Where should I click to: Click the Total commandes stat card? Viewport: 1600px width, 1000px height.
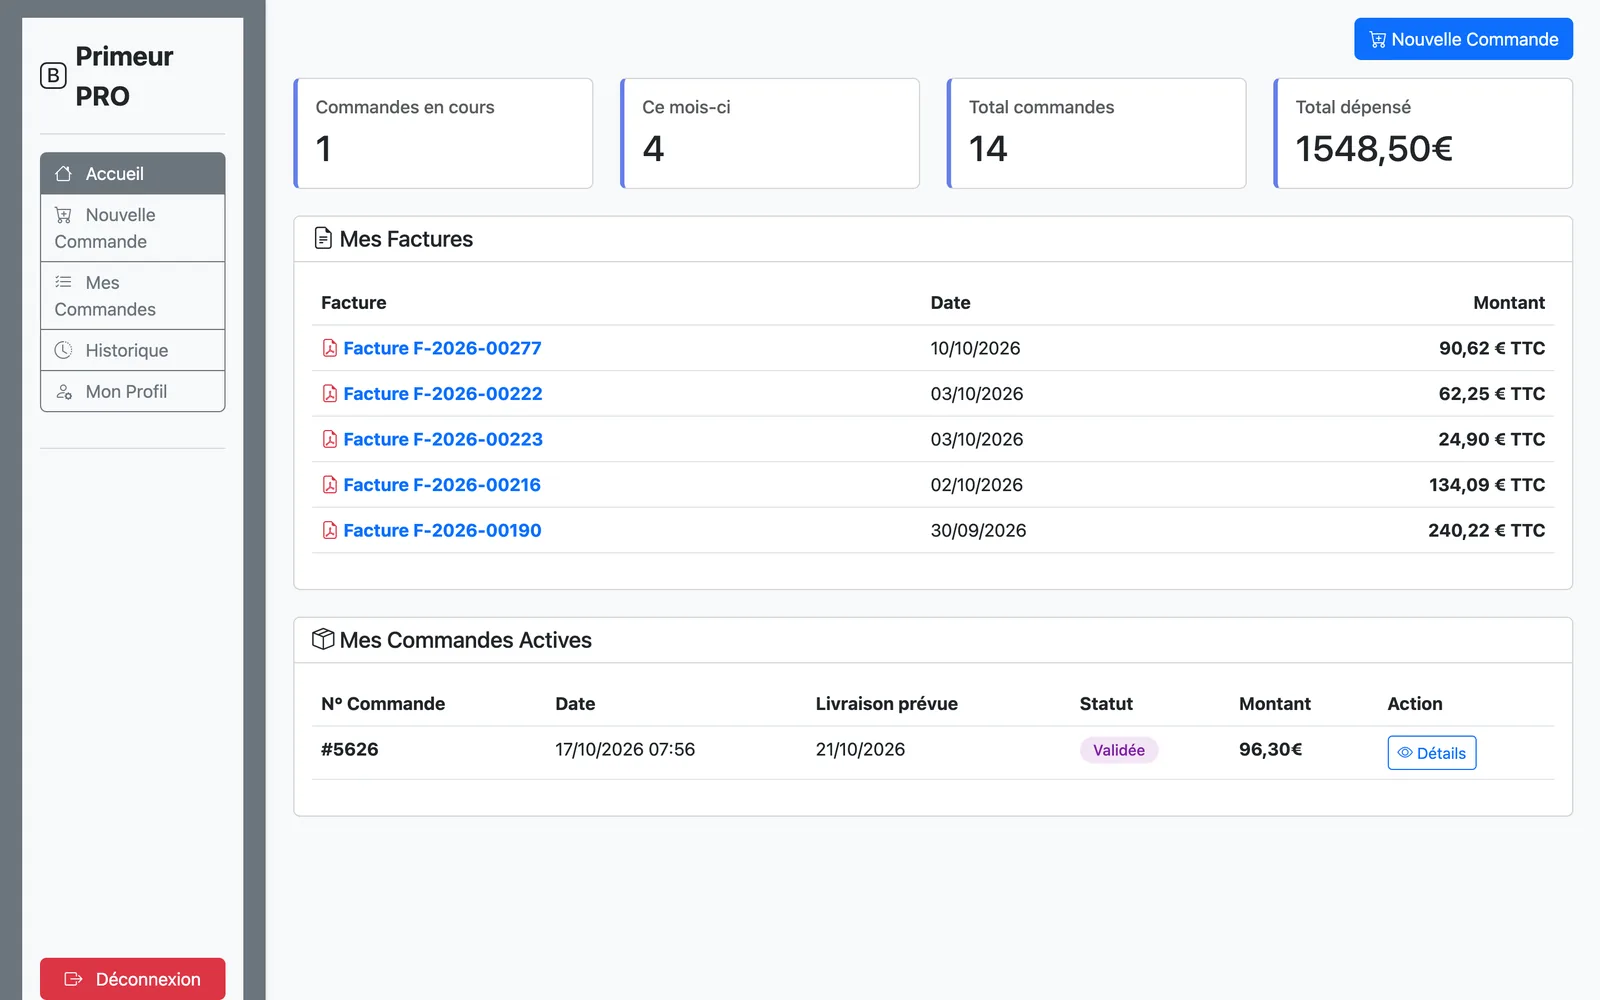click(1096, 133)
